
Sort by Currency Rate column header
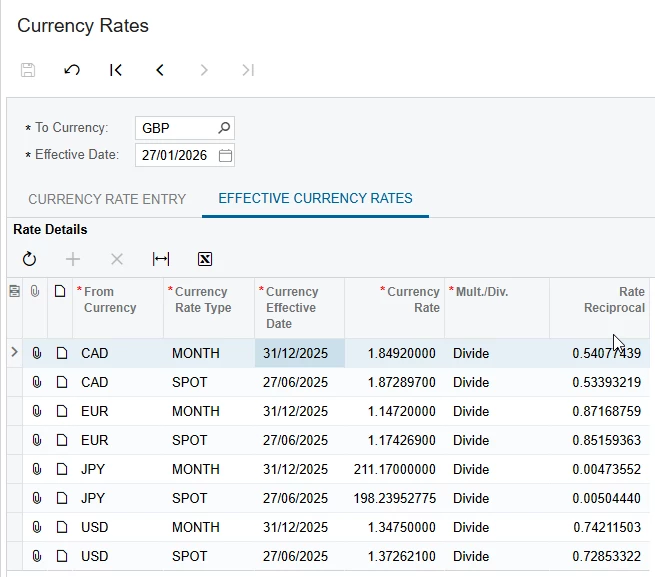395,308
